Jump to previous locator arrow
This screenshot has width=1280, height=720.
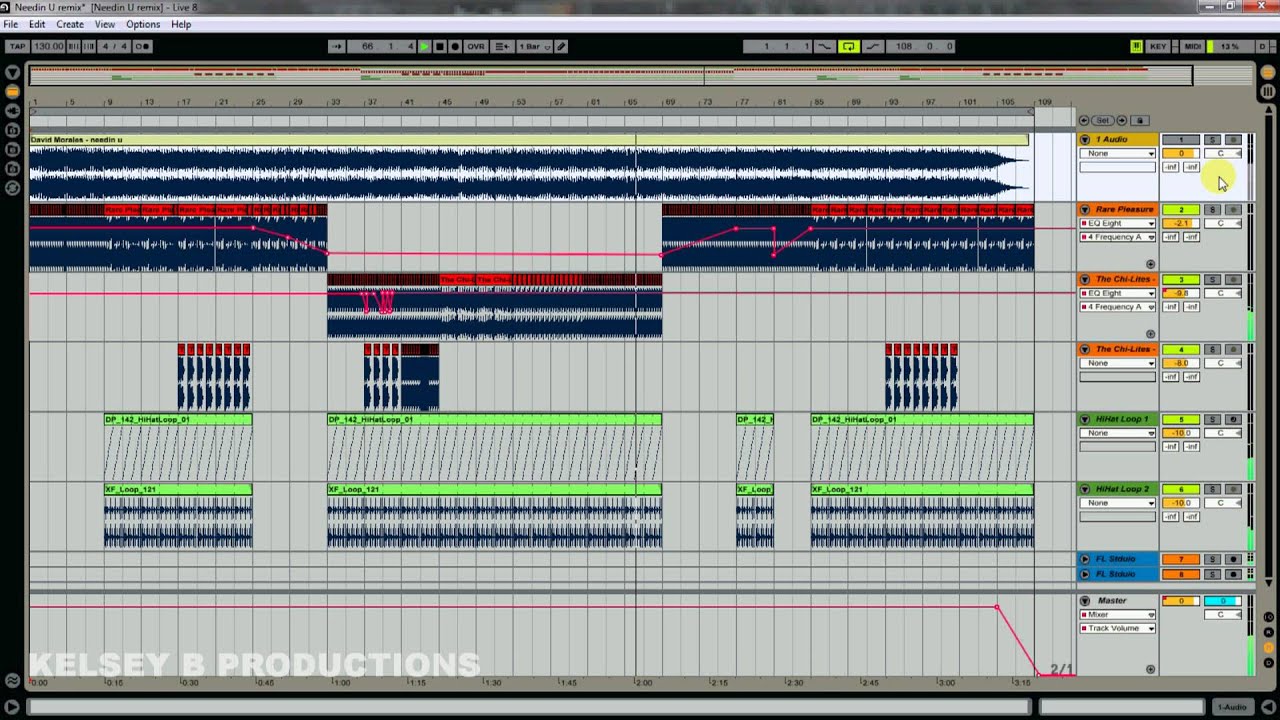[x=1084, y=120]
